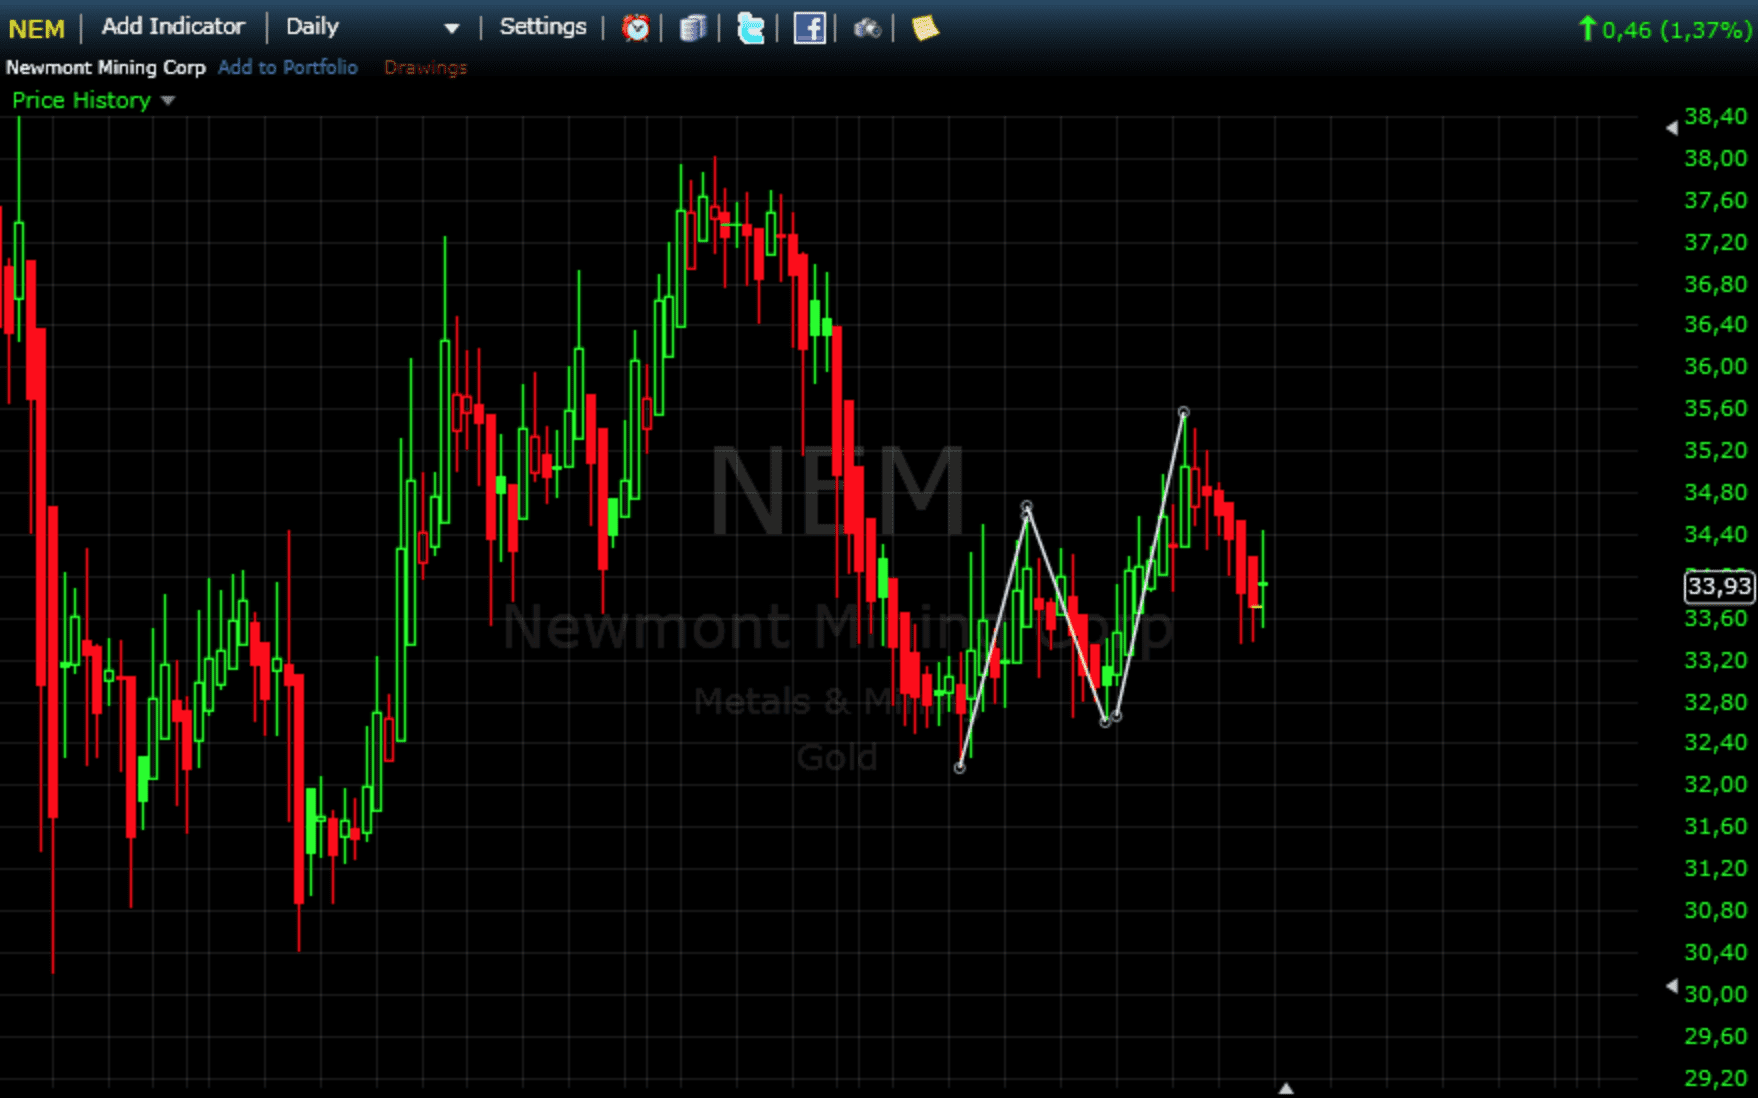Click the NEM ticker symbol
The width and height of the screenshot is (1758, 1098).
tap(36, 29)
